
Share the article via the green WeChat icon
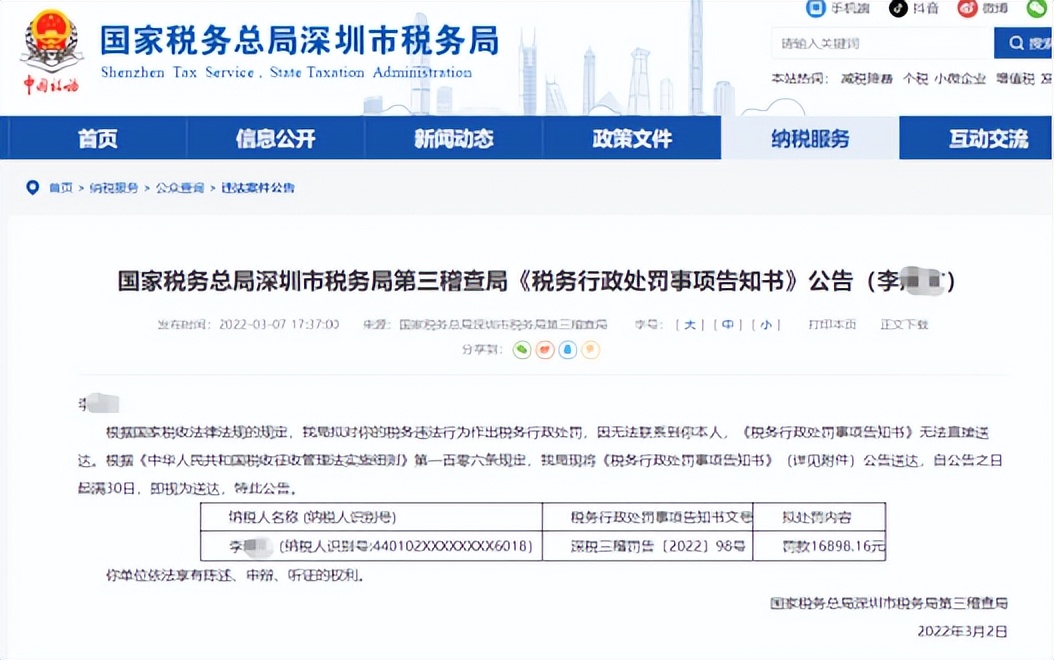coord(521,350)
